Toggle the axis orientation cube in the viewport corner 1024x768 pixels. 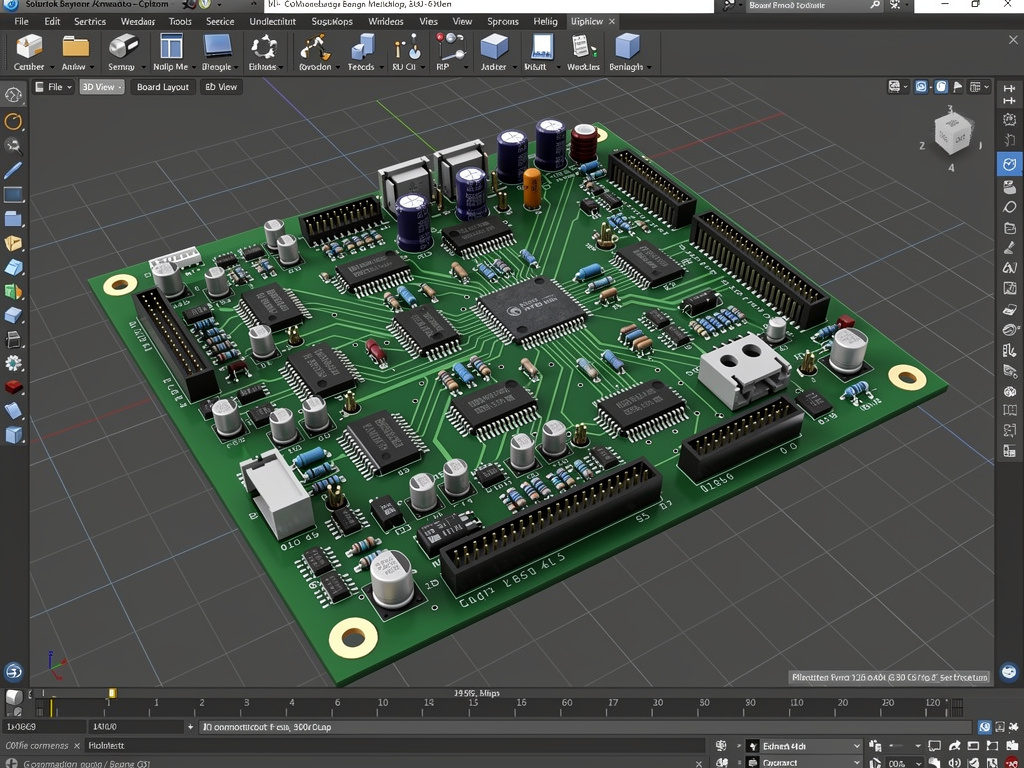pos(948,135)
